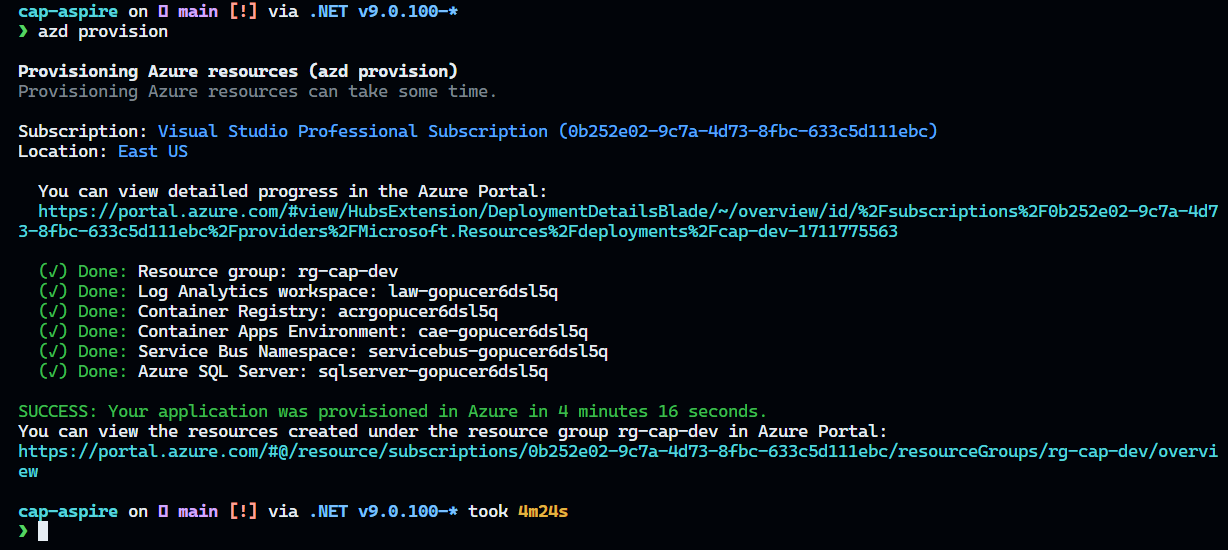Click the typed 'azd provision' command

point(103,31)
